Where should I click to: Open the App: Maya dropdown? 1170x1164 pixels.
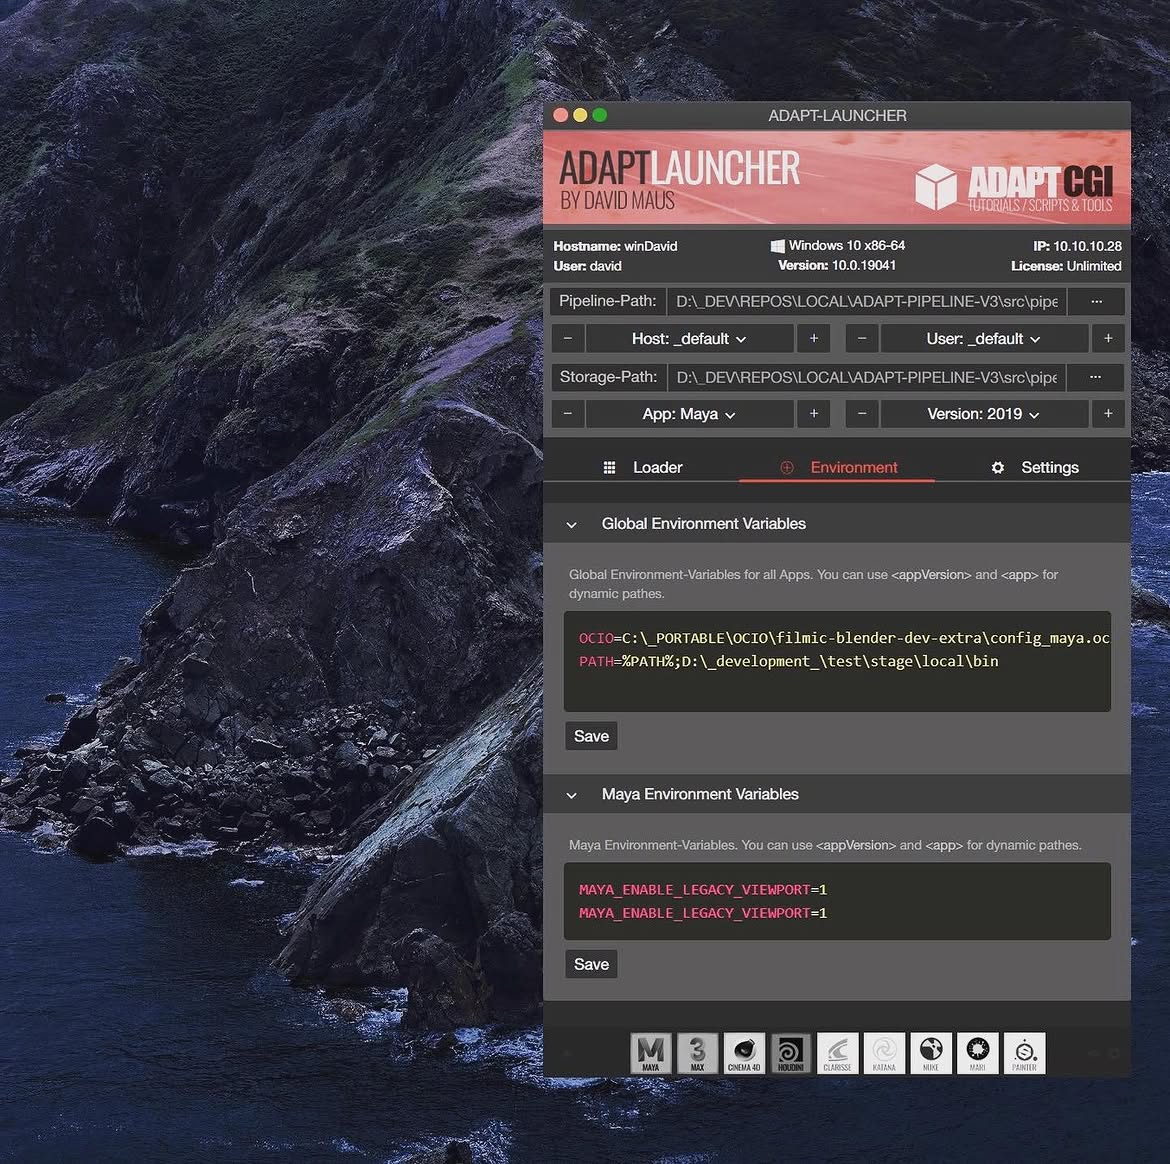(689, 414)
